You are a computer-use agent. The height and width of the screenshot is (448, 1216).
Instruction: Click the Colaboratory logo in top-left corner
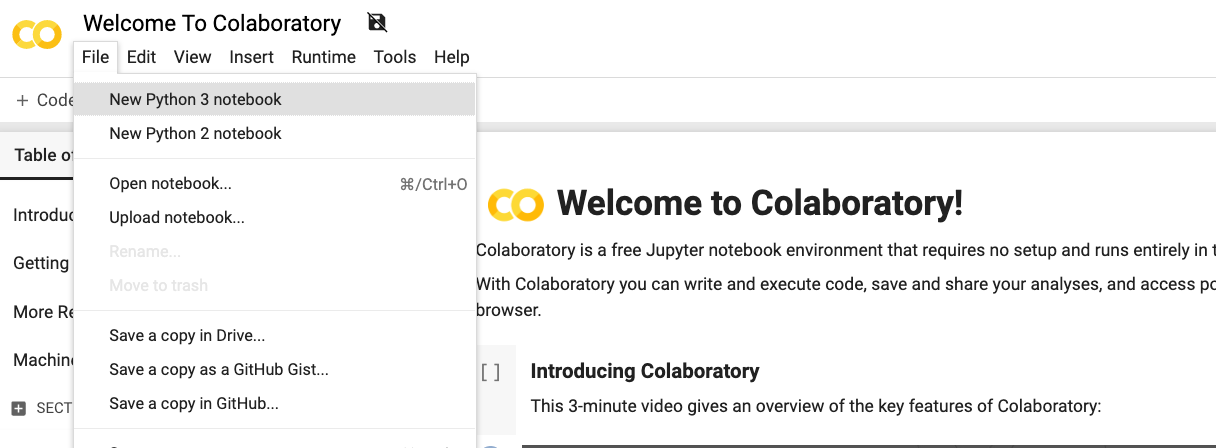click(x=37, y=35)
